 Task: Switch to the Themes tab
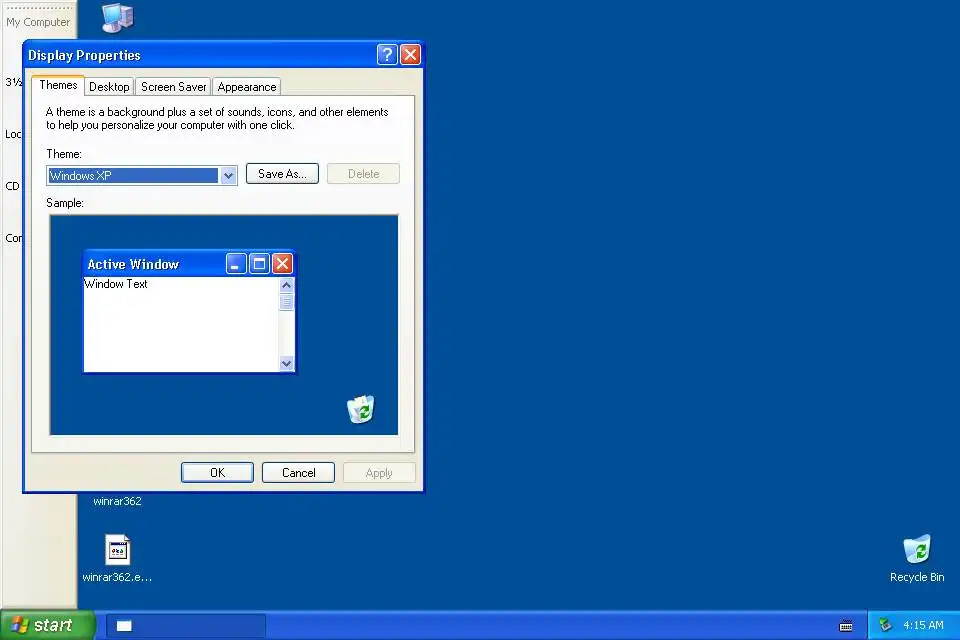(58, 85)
